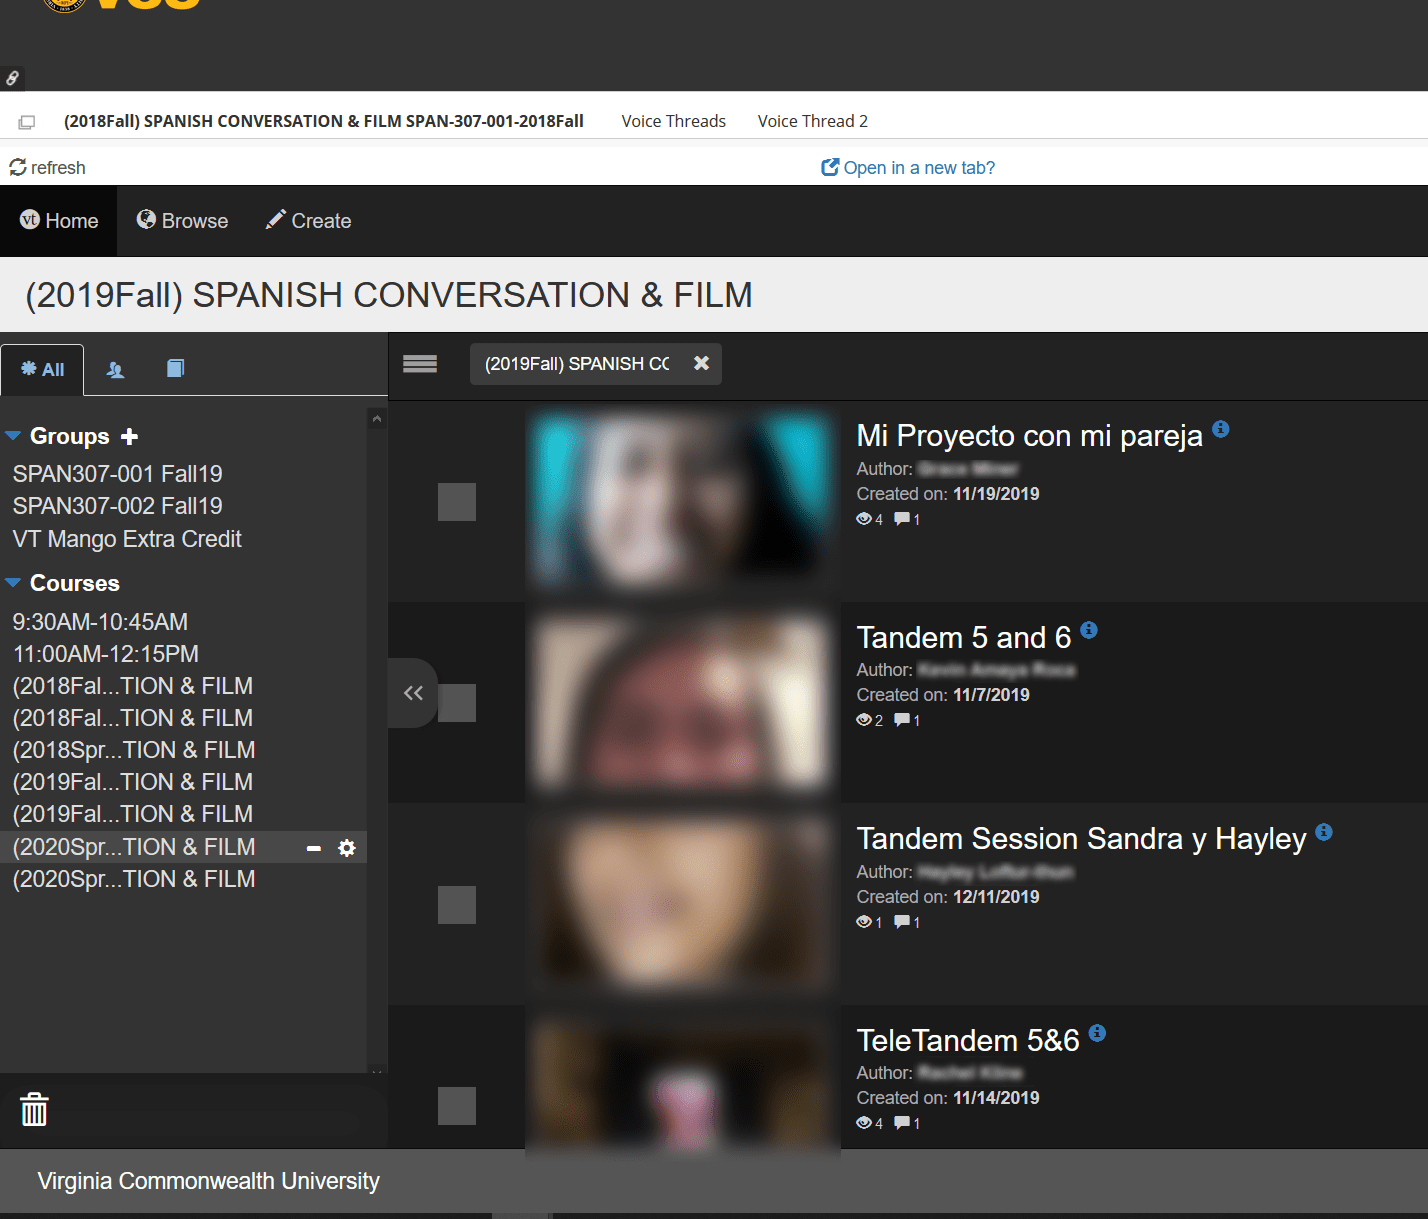Open the Create tab
The height and width of the screenshot is (1219, 1428).
coord(308,221)
